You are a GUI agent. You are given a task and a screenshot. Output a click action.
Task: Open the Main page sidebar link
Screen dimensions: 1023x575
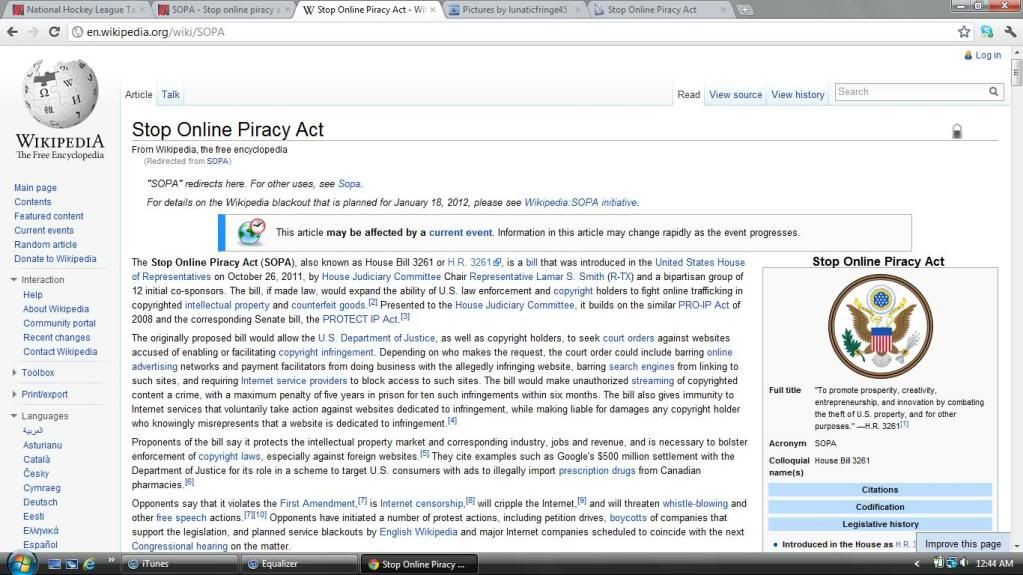tap(35, 187)
